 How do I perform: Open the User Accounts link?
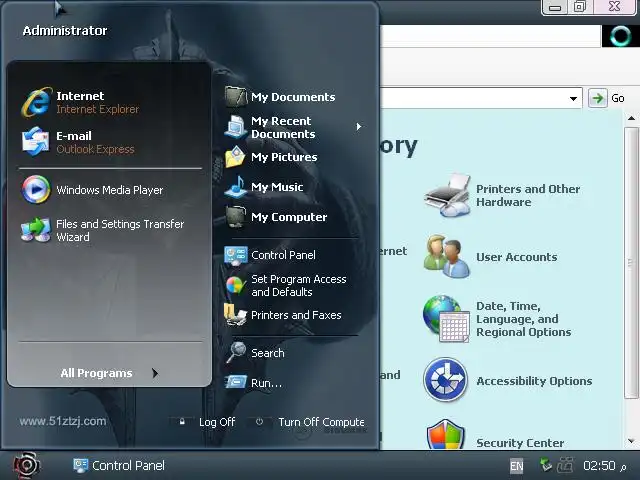click(516, 257)
